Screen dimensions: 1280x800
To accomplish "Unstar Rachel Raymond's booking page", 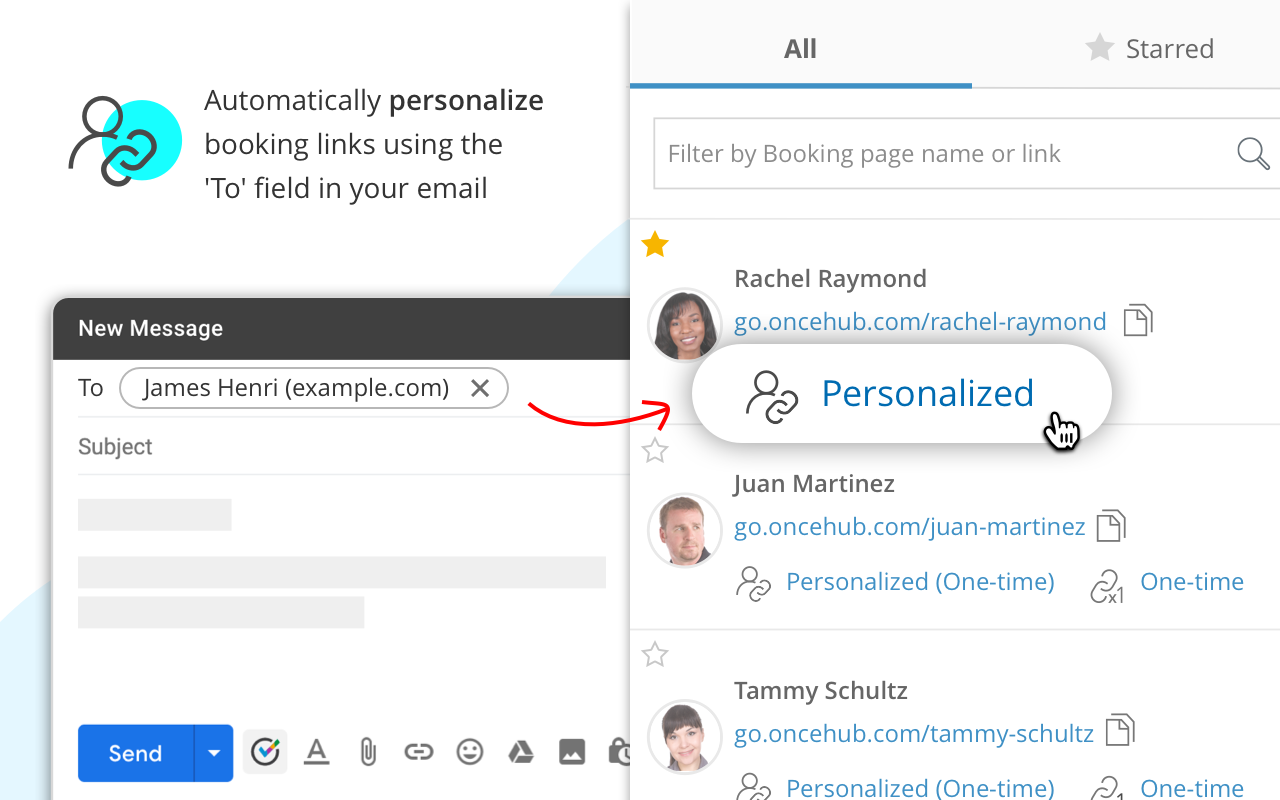I will click(x=655, y=244).
